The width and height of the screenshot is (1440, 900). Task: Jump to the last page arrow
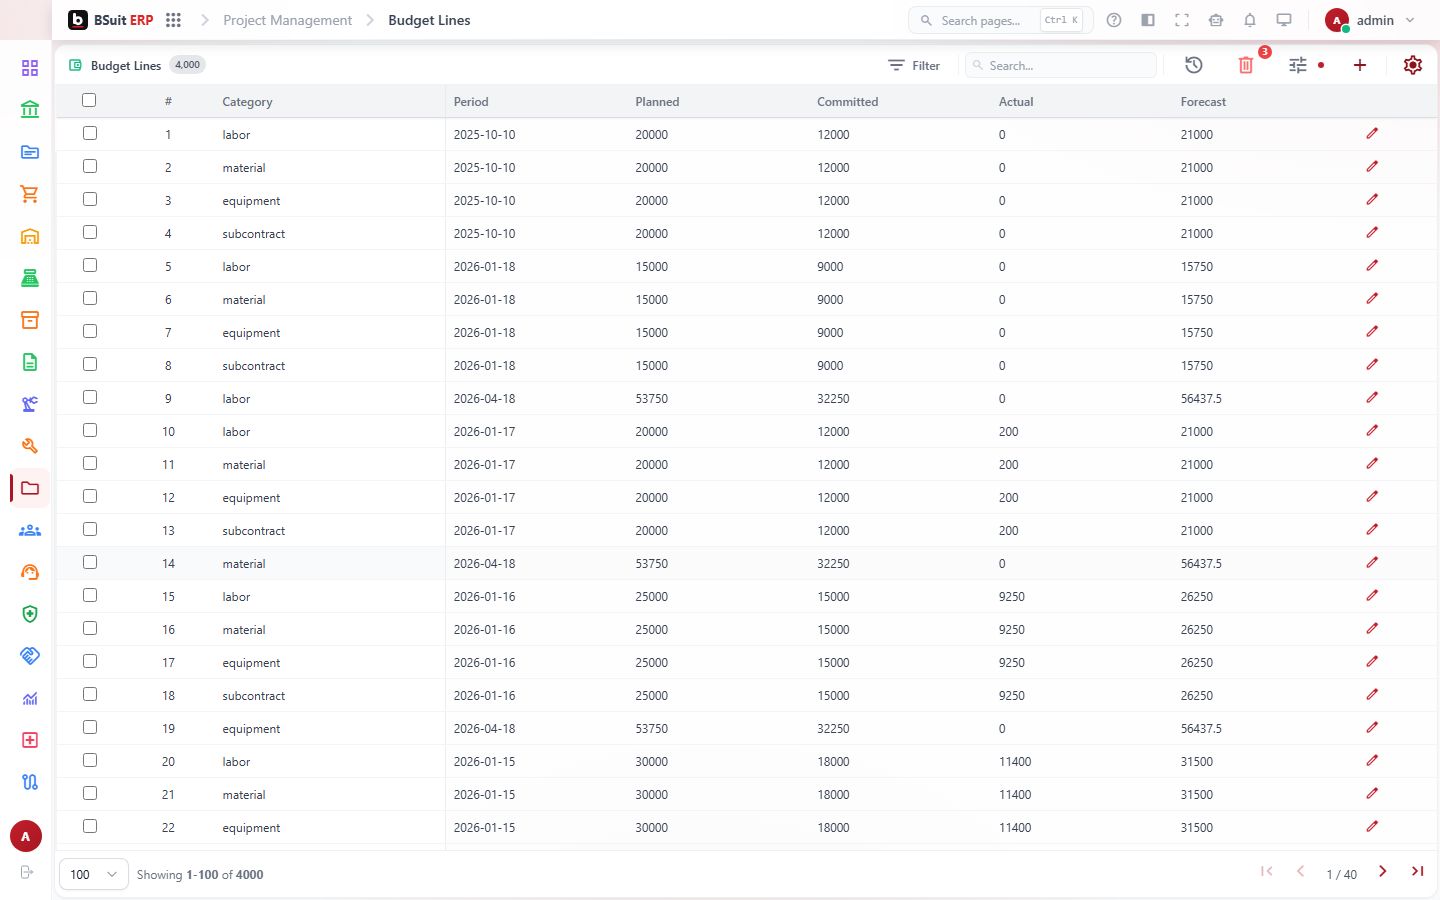pos(1417,872)
